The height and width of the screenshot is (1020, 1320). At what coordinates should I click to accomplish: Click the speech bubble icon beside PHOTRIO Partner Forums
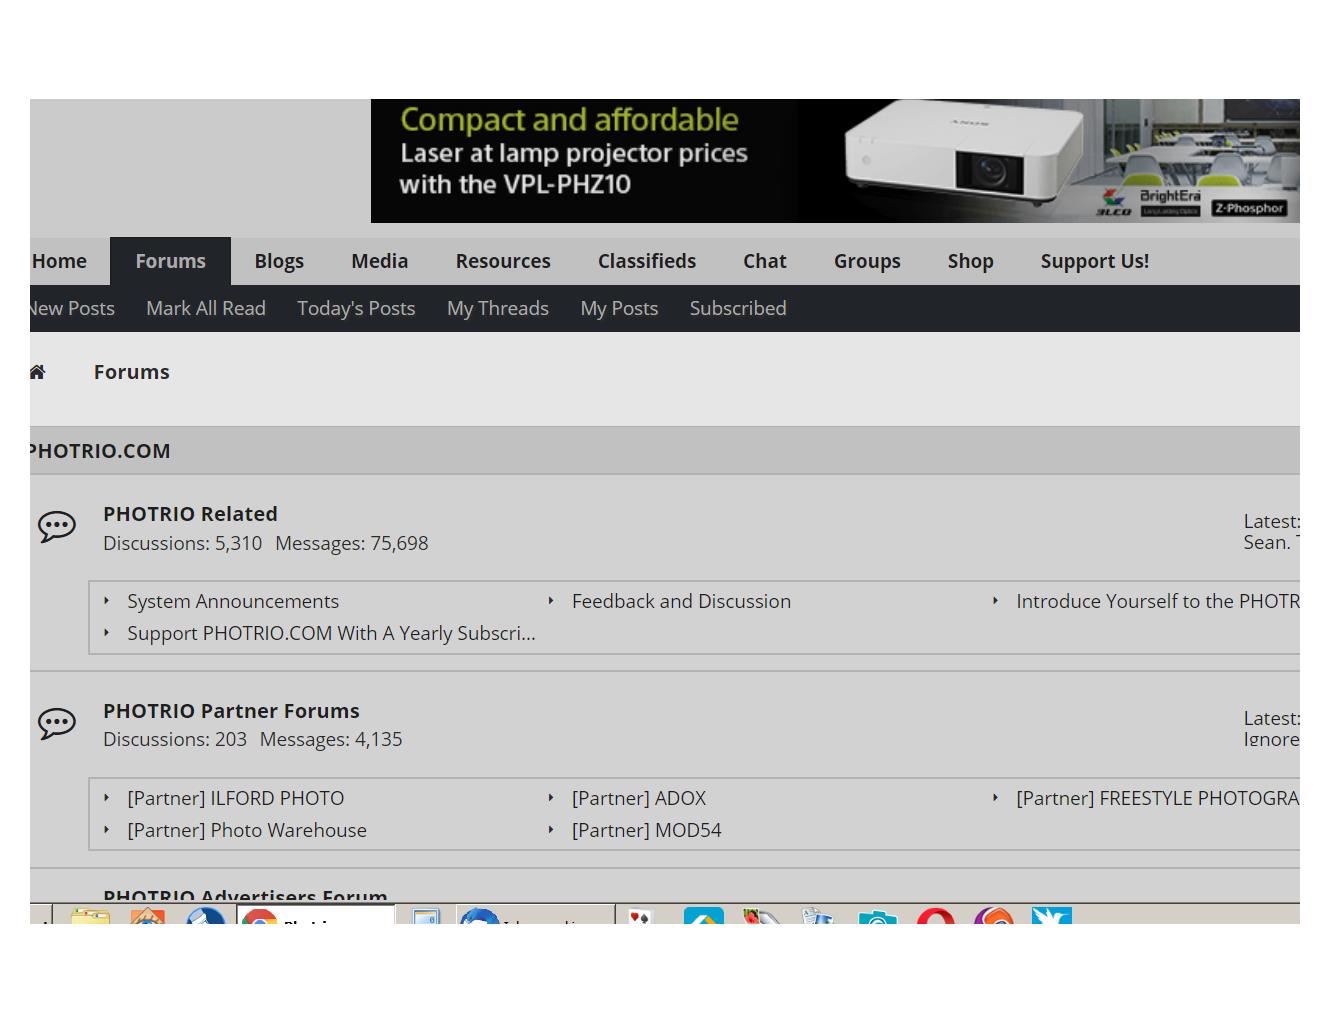(x=57, y=723)
